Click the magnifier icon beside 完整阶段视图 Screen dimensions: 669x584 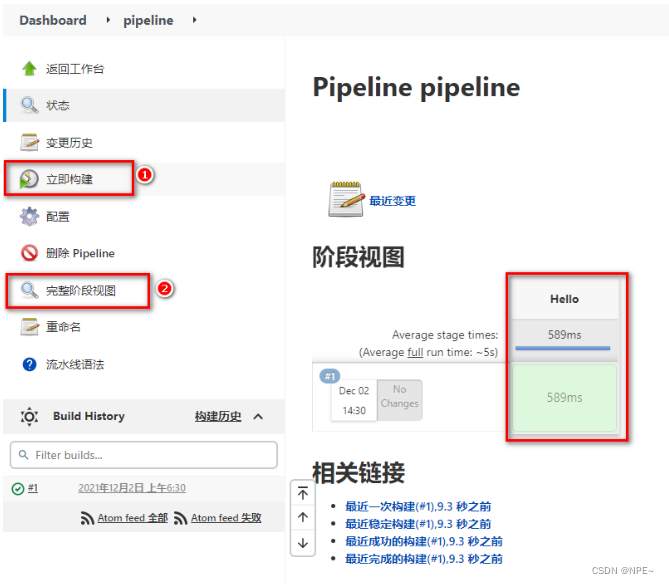point(29,291)
